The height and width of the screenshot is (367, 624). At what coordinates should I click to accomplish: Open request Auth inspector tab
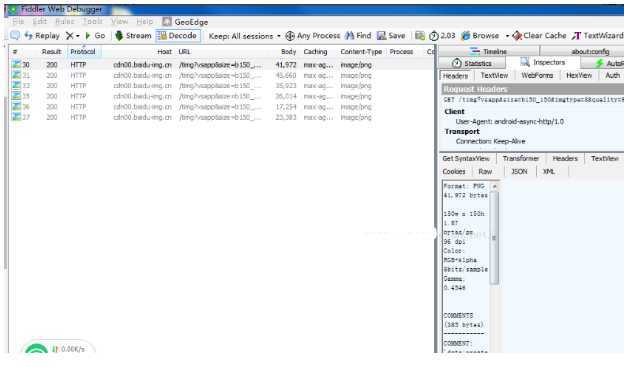(612, 76)
